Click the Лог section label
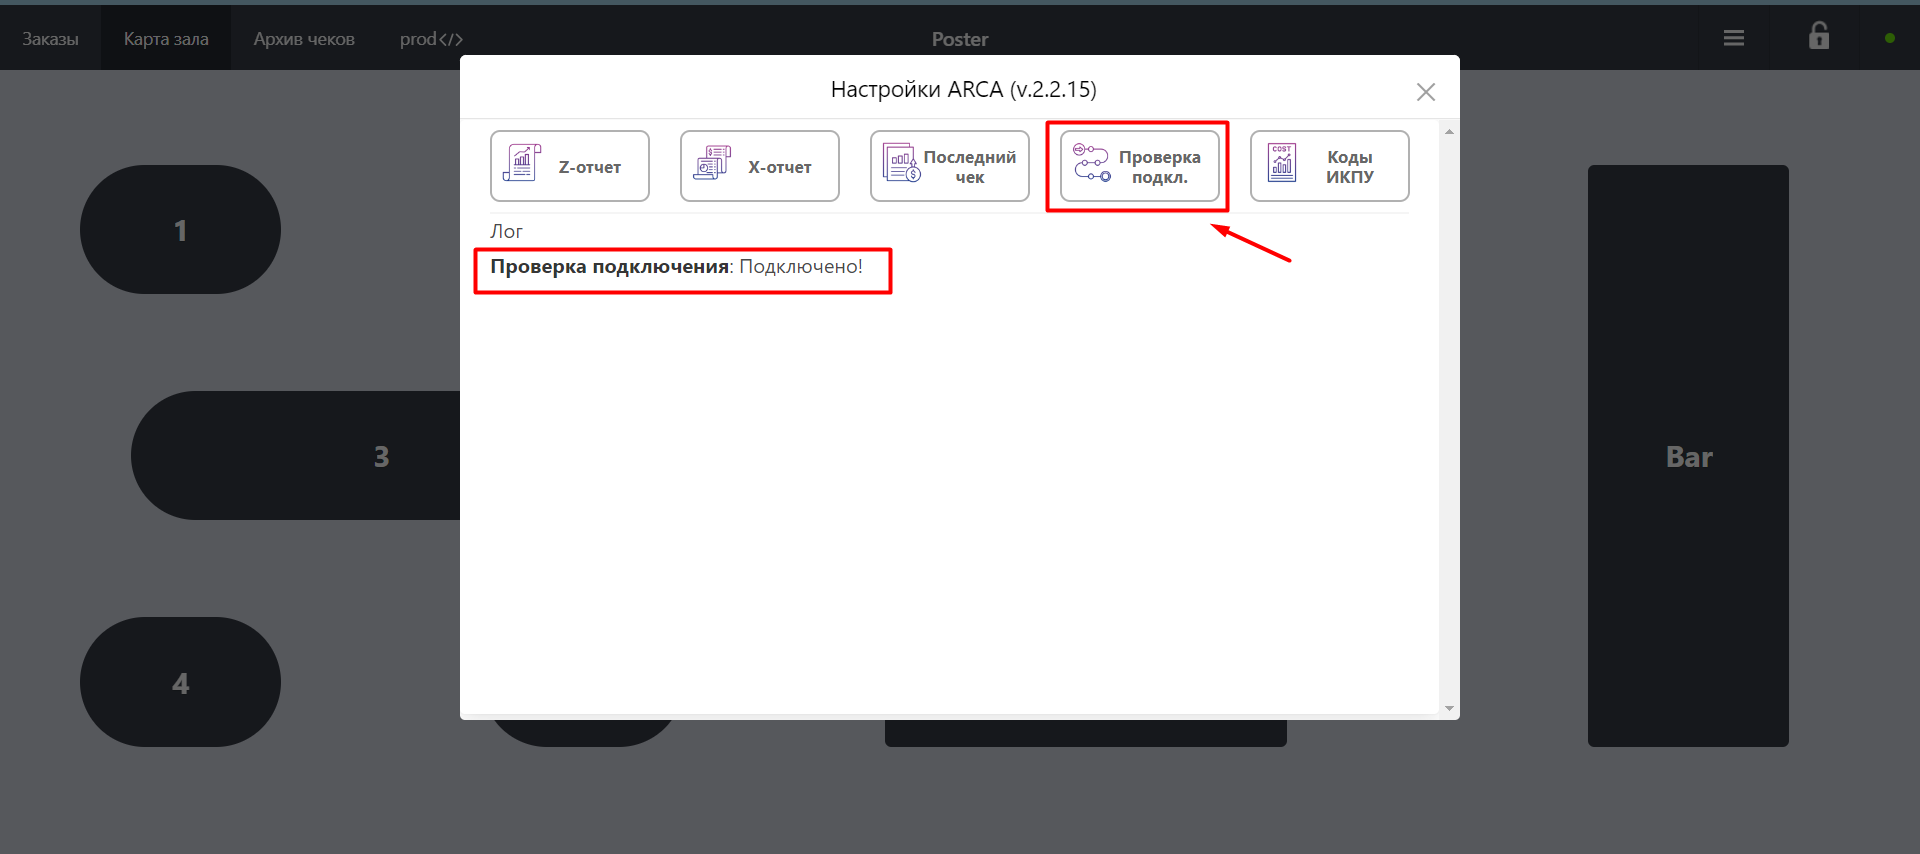This screenshot has height=854, width=1920. [x=506, y=231]
